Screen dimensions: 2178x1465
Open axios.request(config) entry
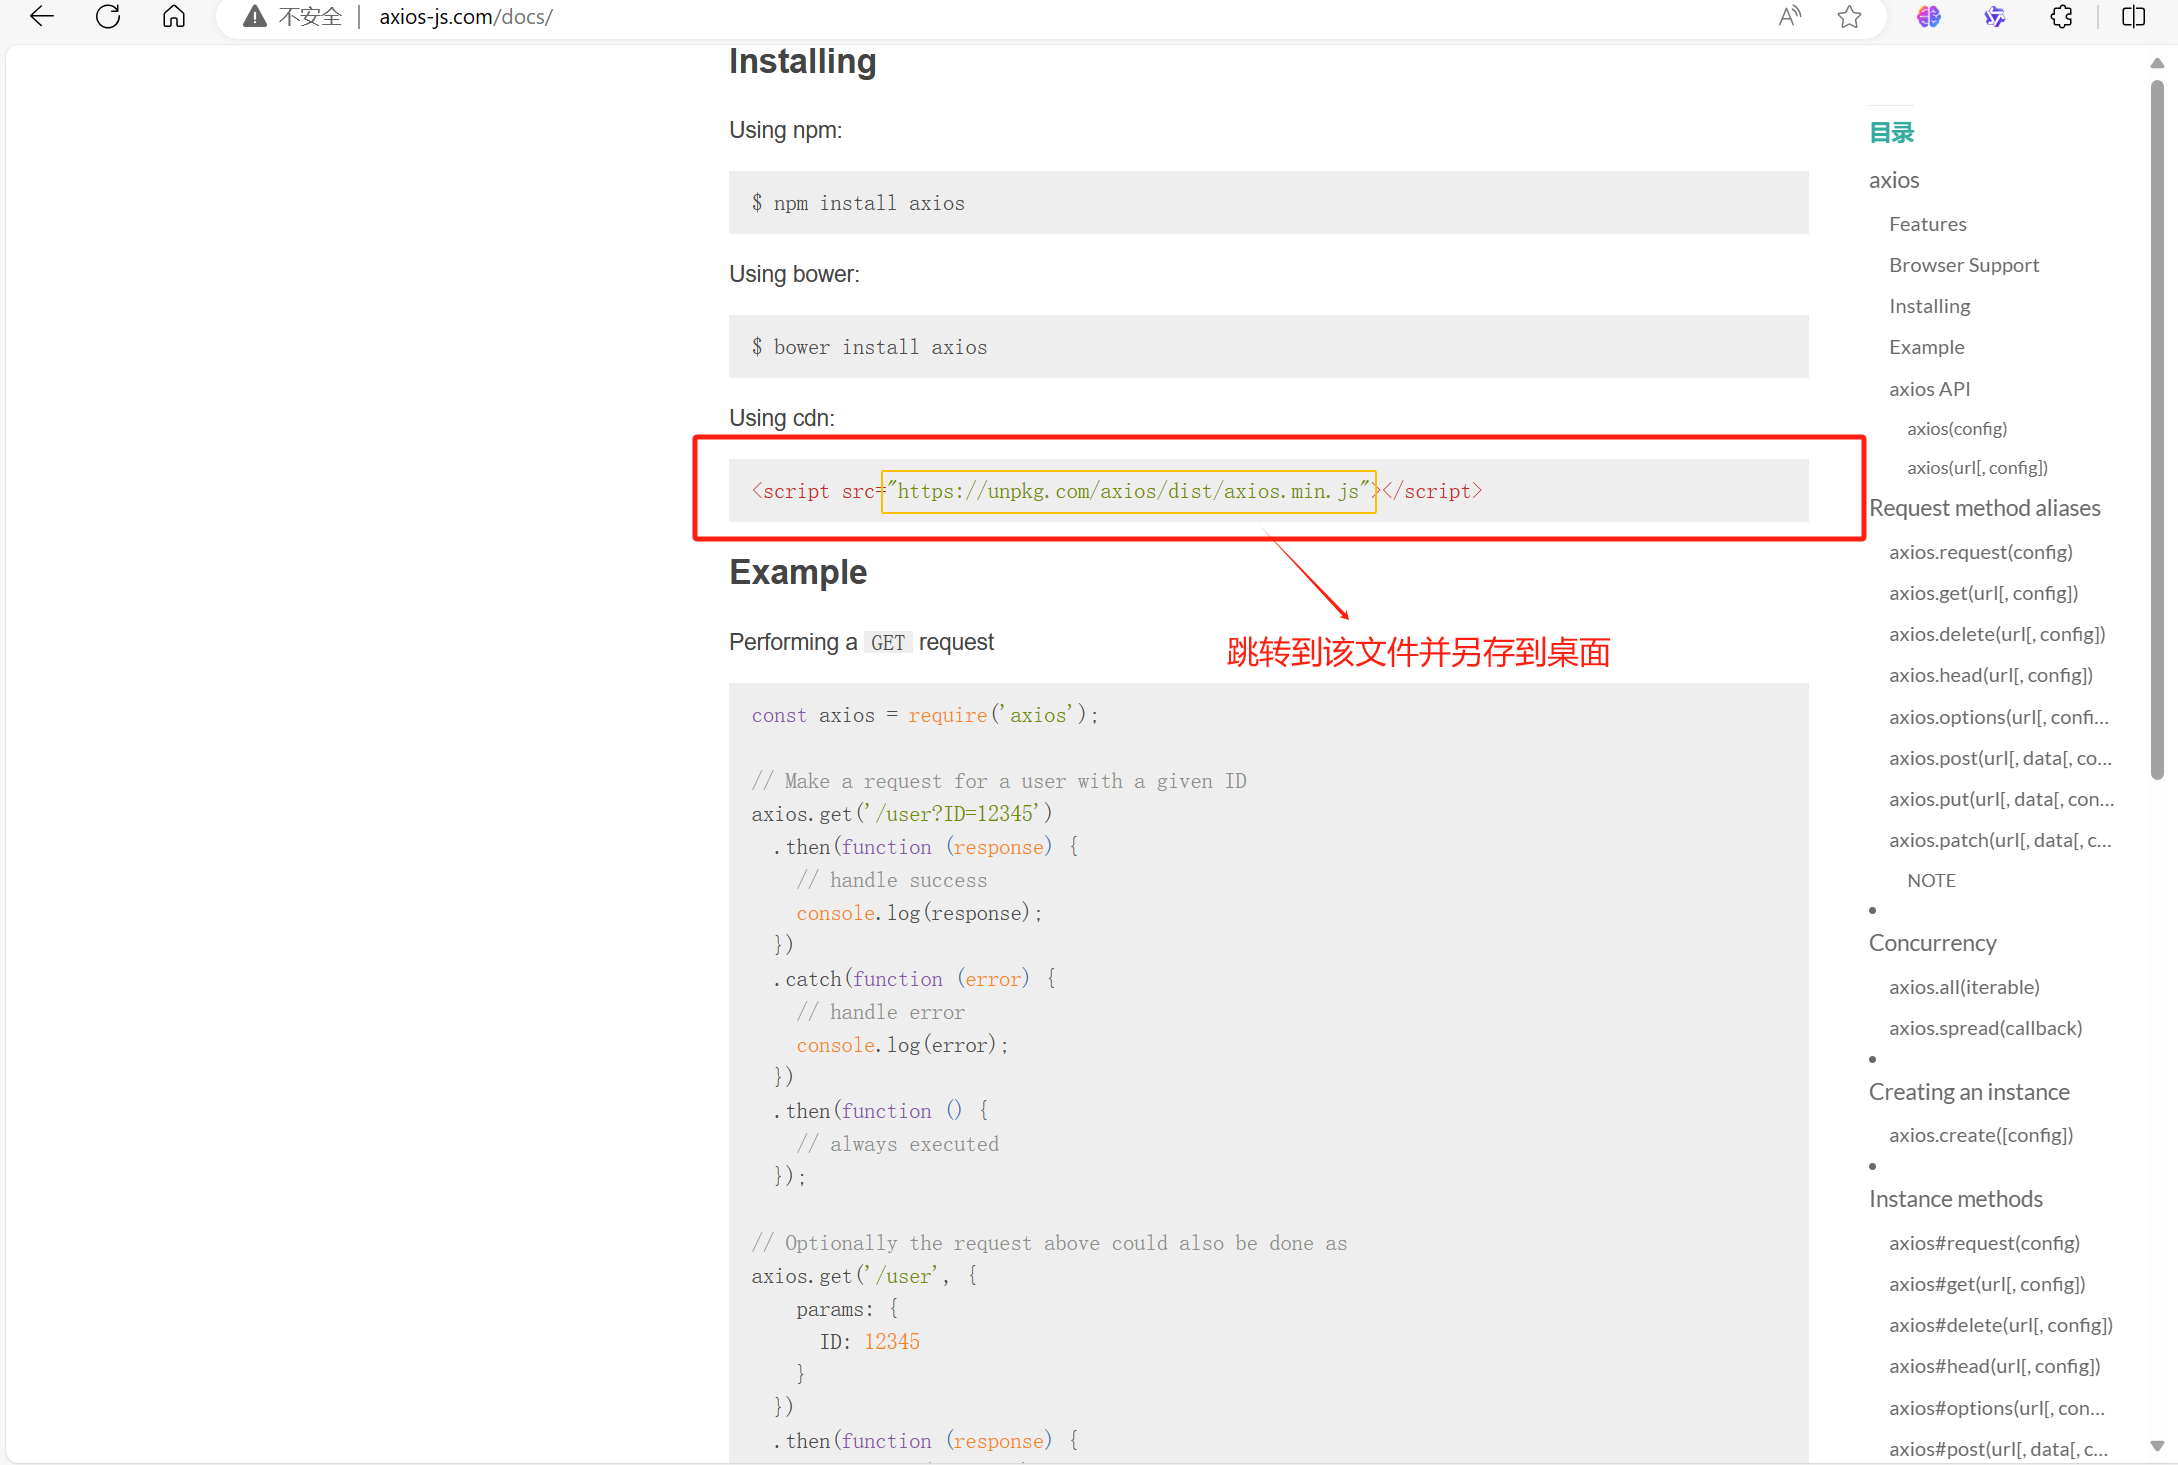click(1980, 552)
